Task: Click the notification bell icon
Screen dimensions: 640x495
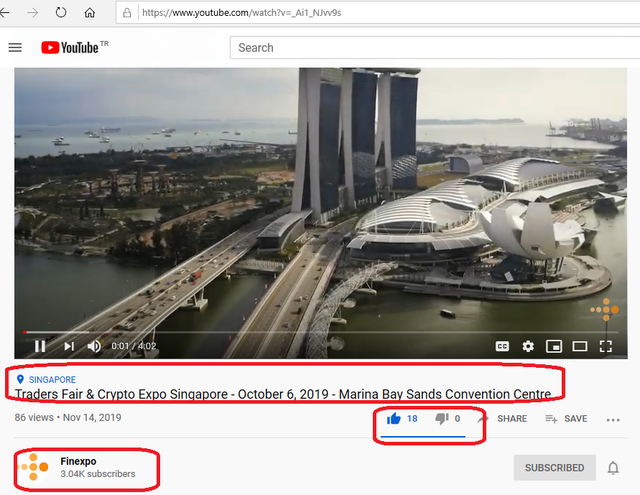Action: [x=613, y=468]
